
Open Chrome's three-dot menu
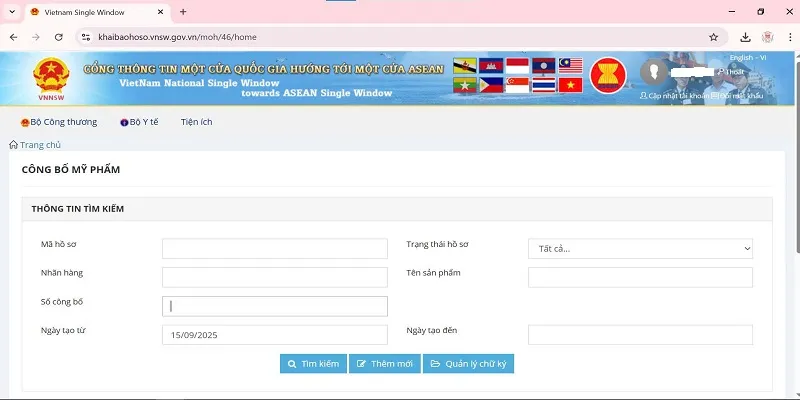[789, 37]
